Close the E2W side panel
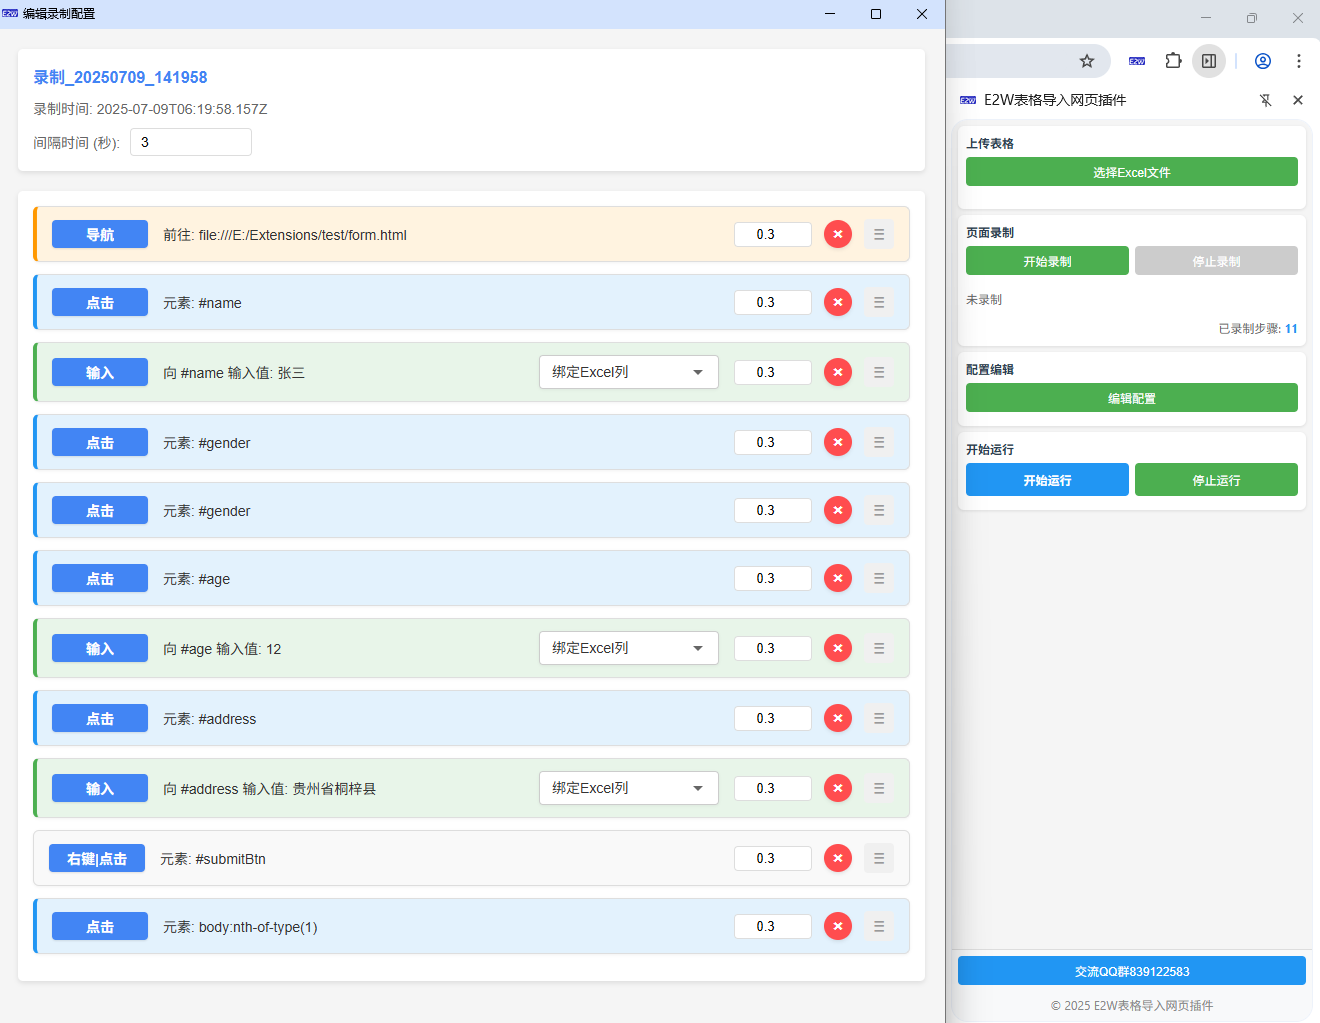1320x1023 pixels. [1298, 100]
